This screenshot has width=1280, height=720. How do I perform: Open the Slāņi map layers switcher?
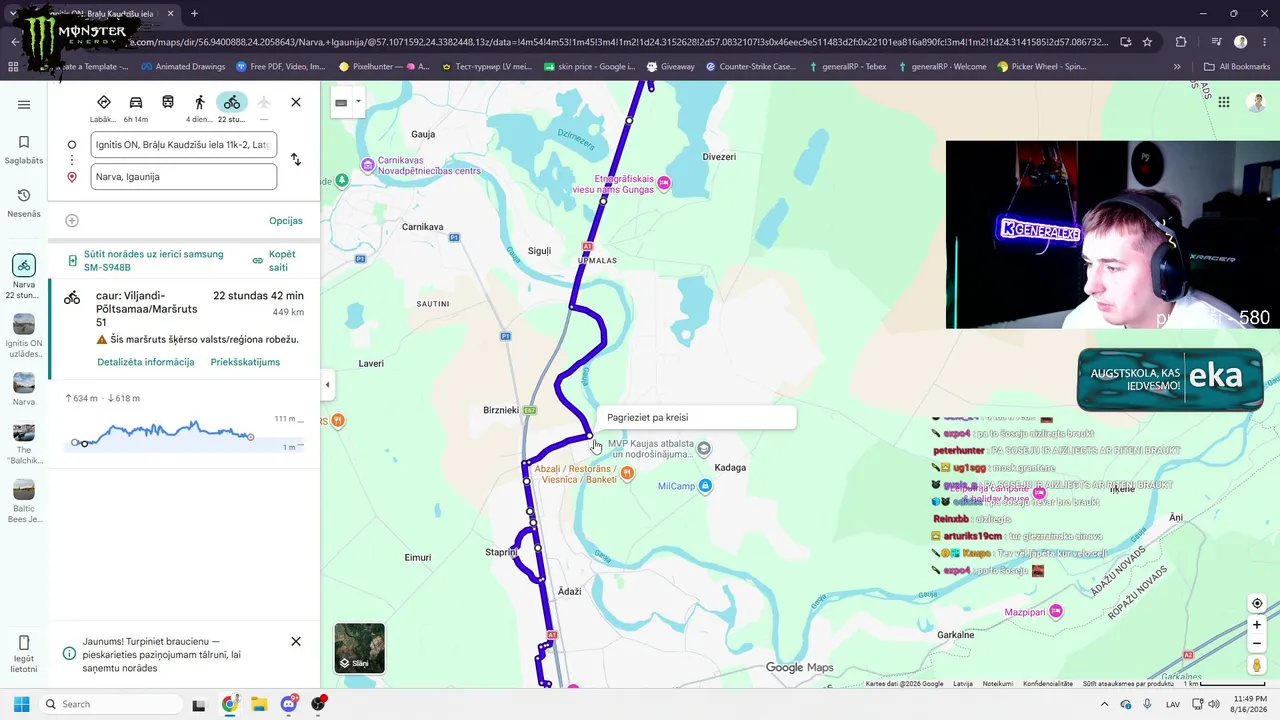(359, 648)
